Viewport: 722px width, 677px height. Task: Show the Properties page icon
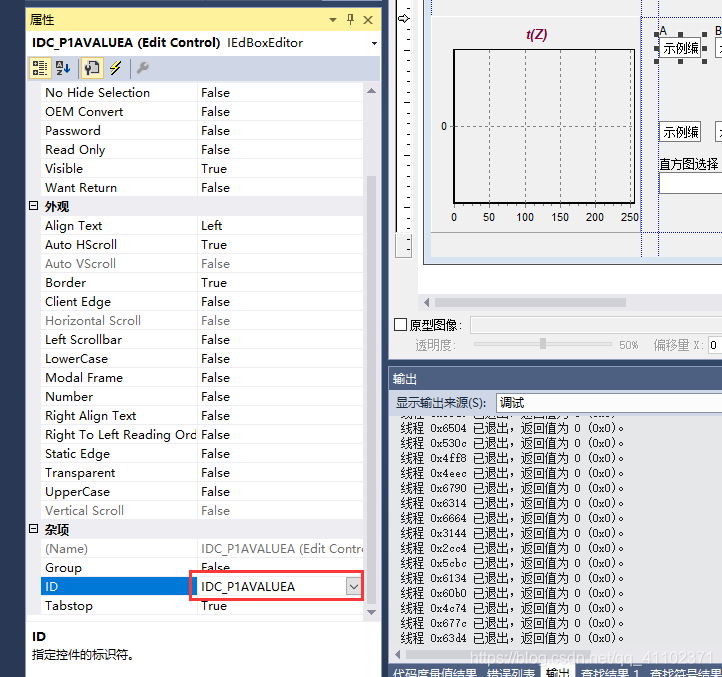[x=92, y=68]
